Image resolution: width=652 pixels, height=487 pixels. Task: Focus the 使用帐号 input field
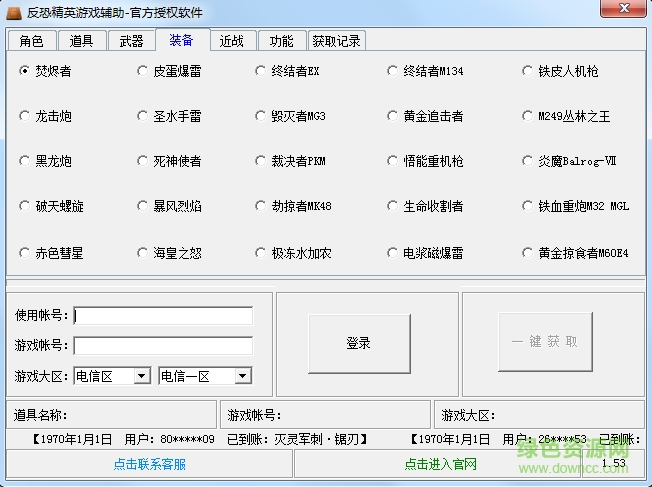[x=163, y=316]
